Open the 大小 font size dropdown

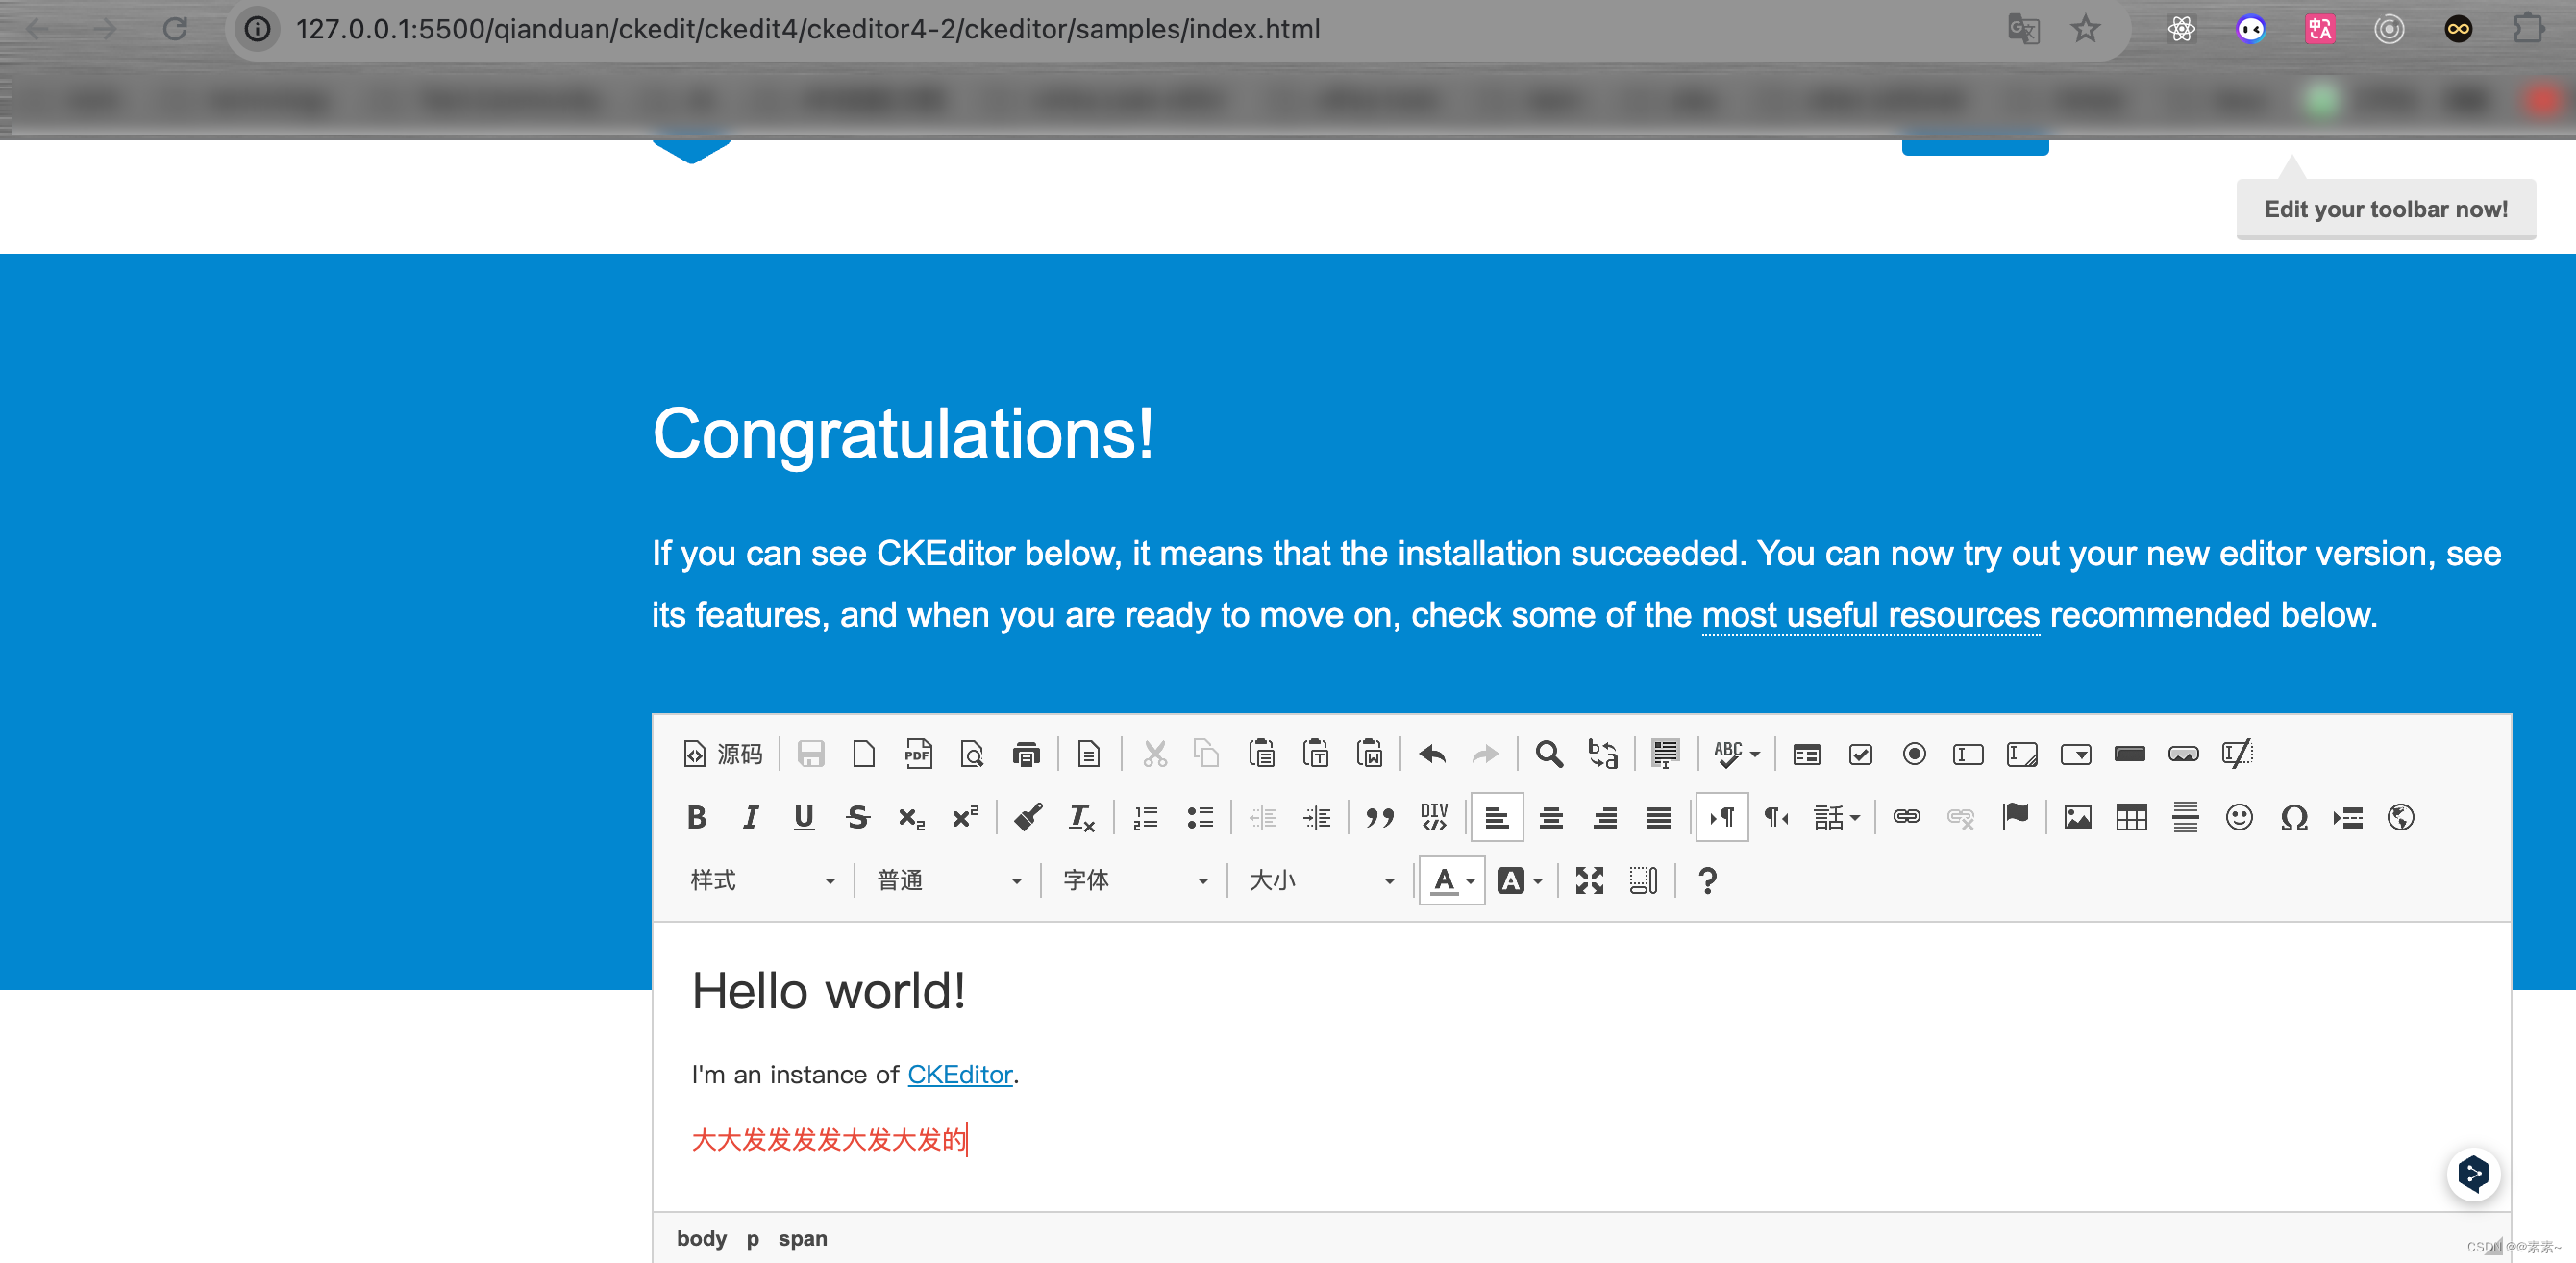[1321, 881]
